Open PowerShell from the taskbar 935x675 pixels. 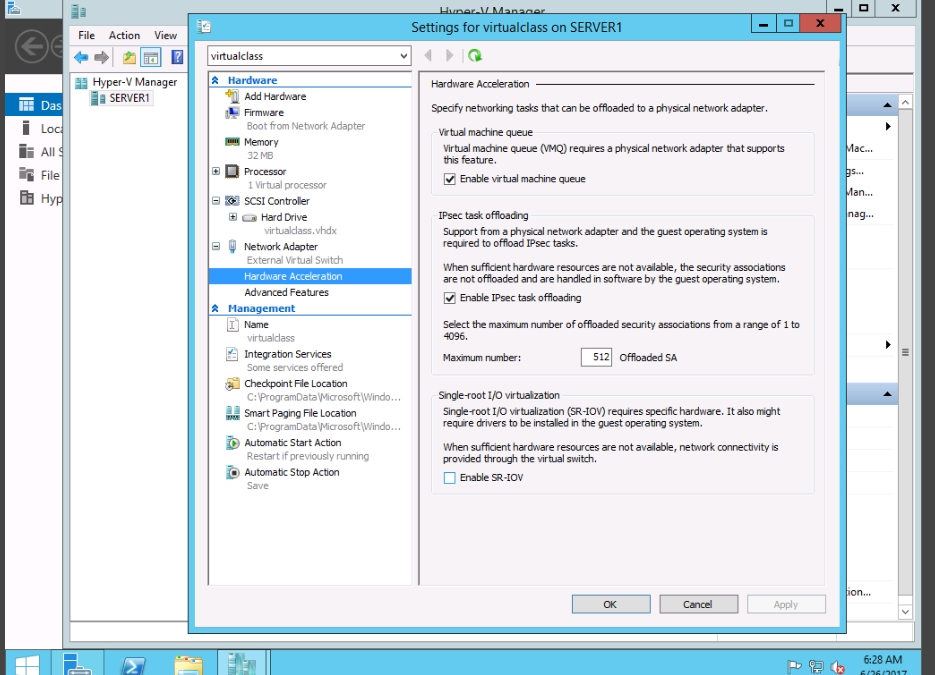[132, 664]
